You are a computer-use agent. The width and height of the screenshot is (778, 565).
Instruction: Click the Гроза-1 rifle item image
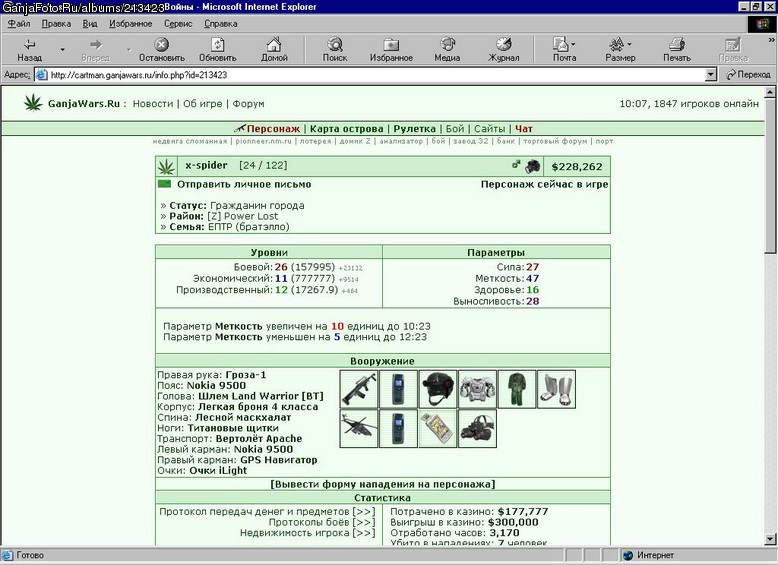[x=359, y=389]
